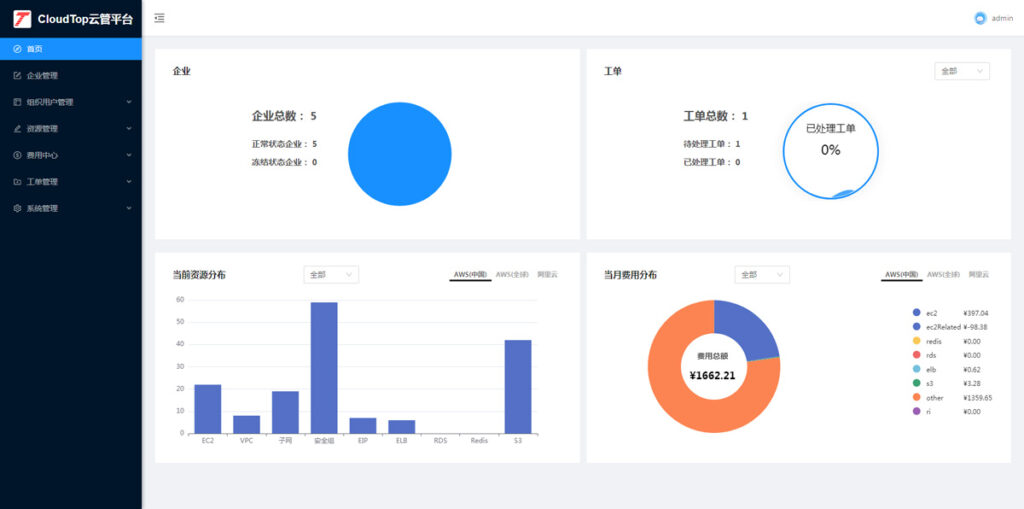This screenshot has height=509, width=1024.
Task: Expand the 组织用户管理 submenu chevron
Action: coord(129,102)
